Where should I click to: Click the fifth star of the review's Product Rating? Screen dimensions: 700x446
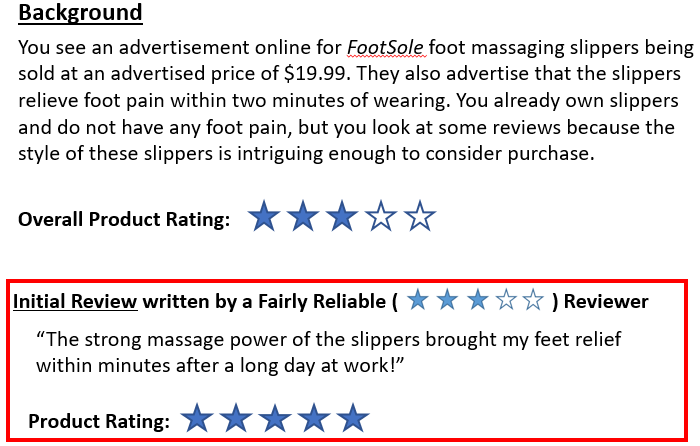(352, 420)
